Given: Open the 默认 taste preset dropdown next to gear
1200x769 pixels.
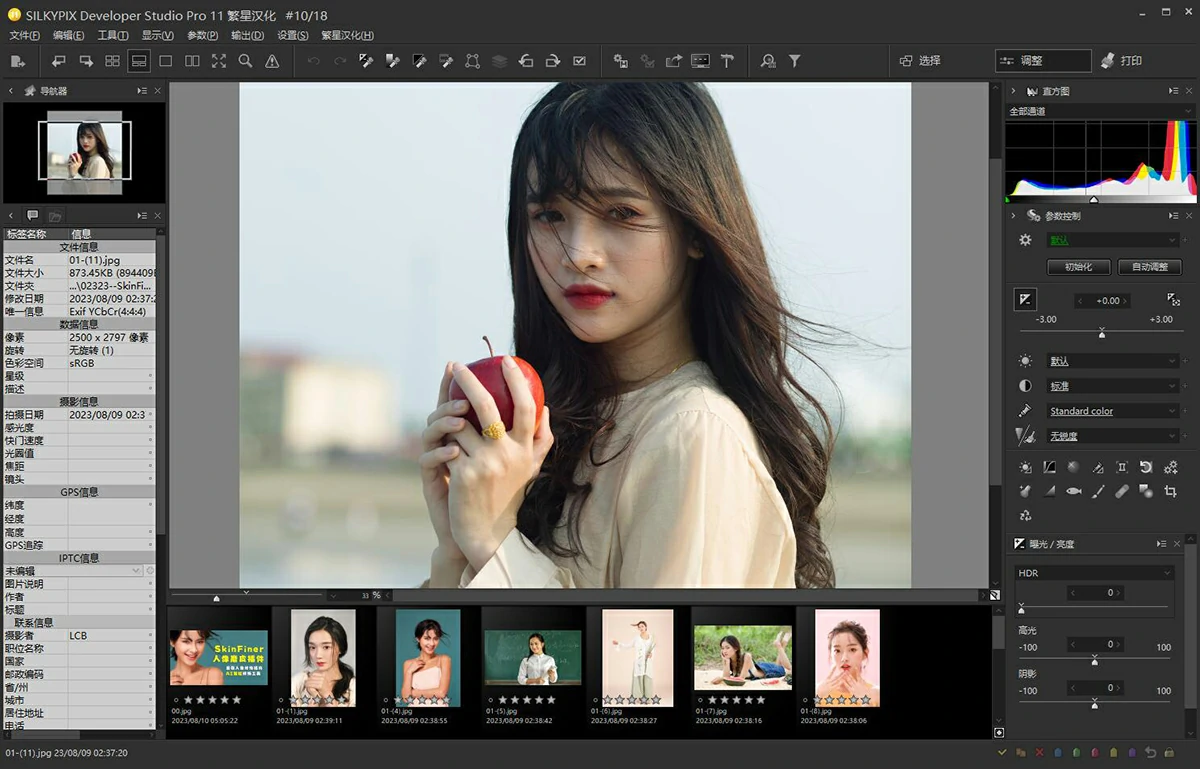Looking at the screenshot, I should click(1113, 240).
